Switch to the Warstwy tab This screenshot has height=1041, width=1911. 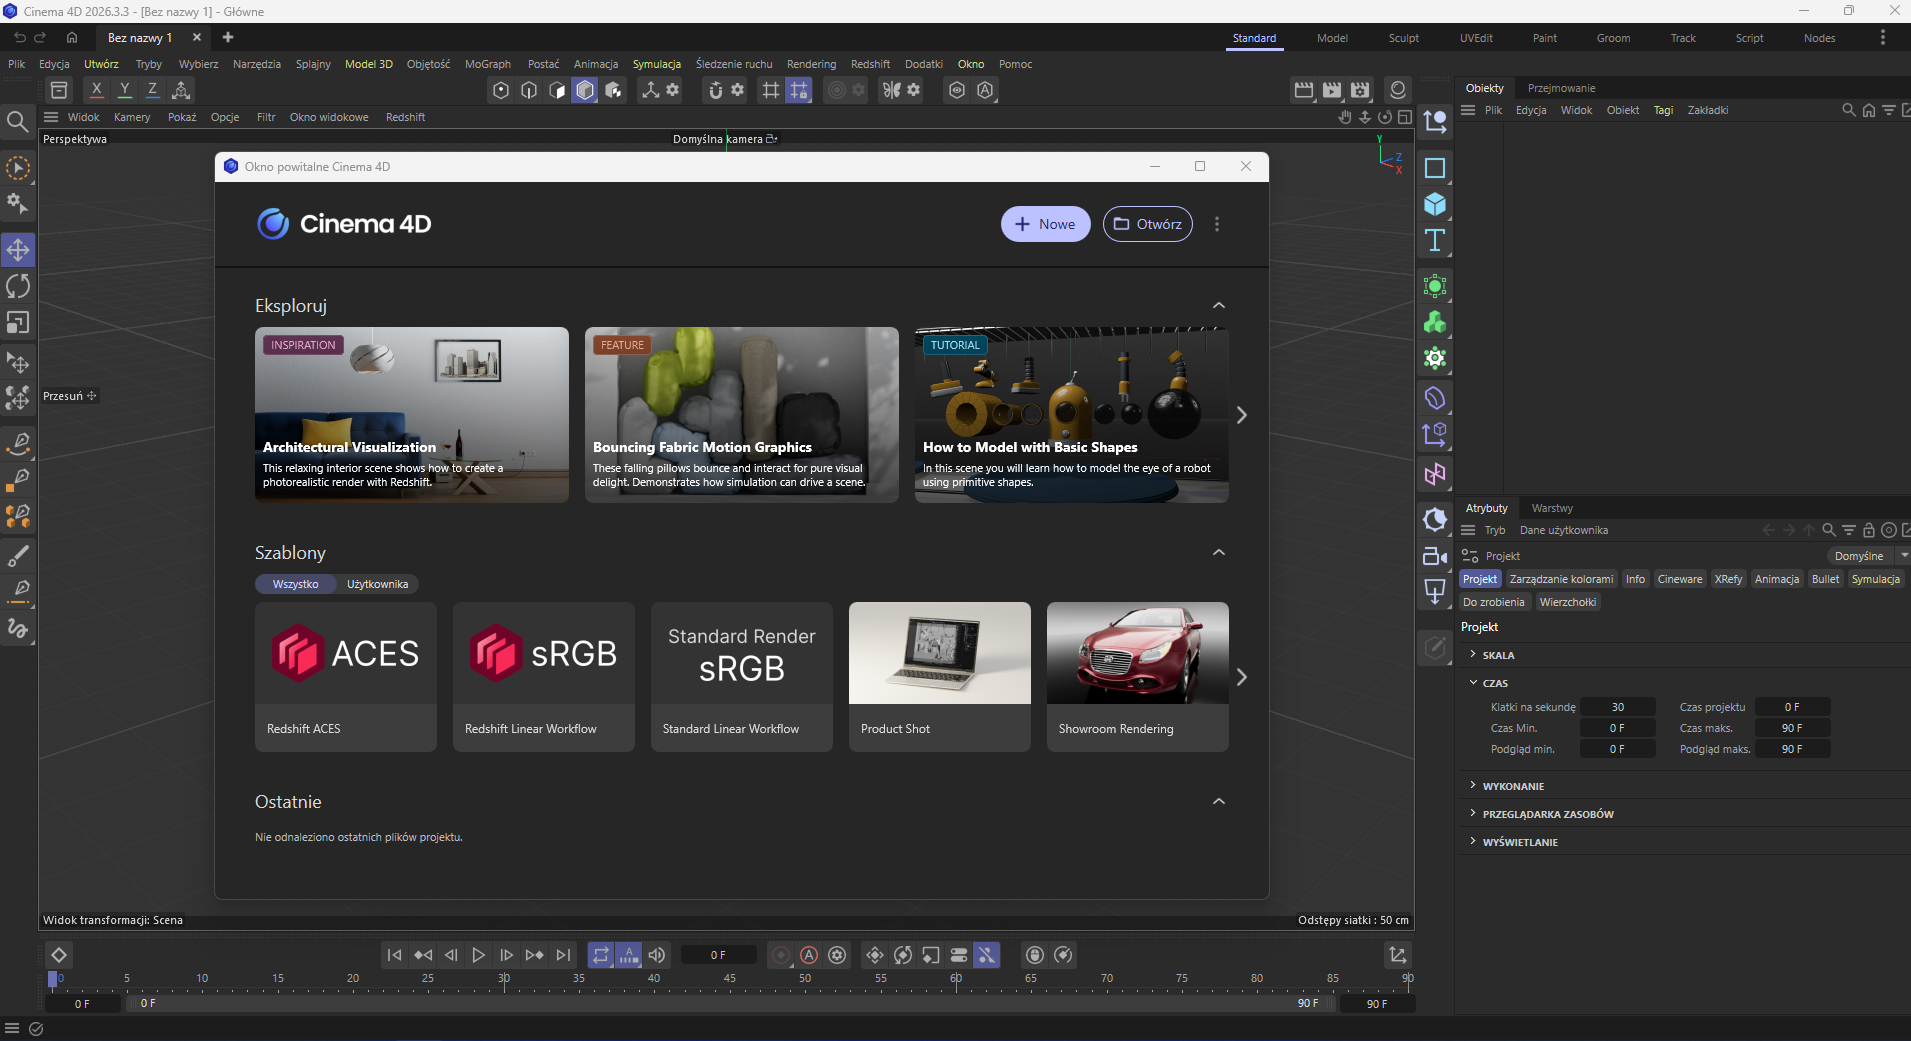point(1552,508)
